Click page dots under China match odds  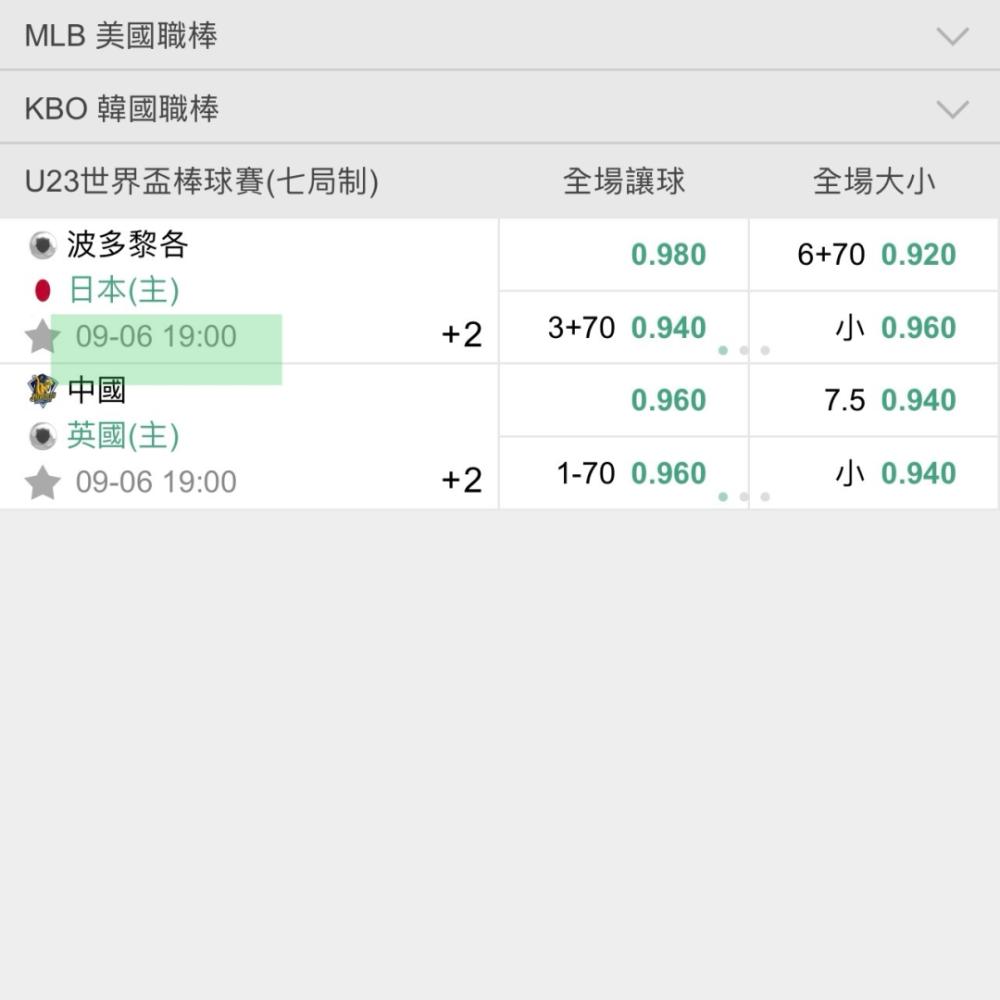click(x=744, y=496)
